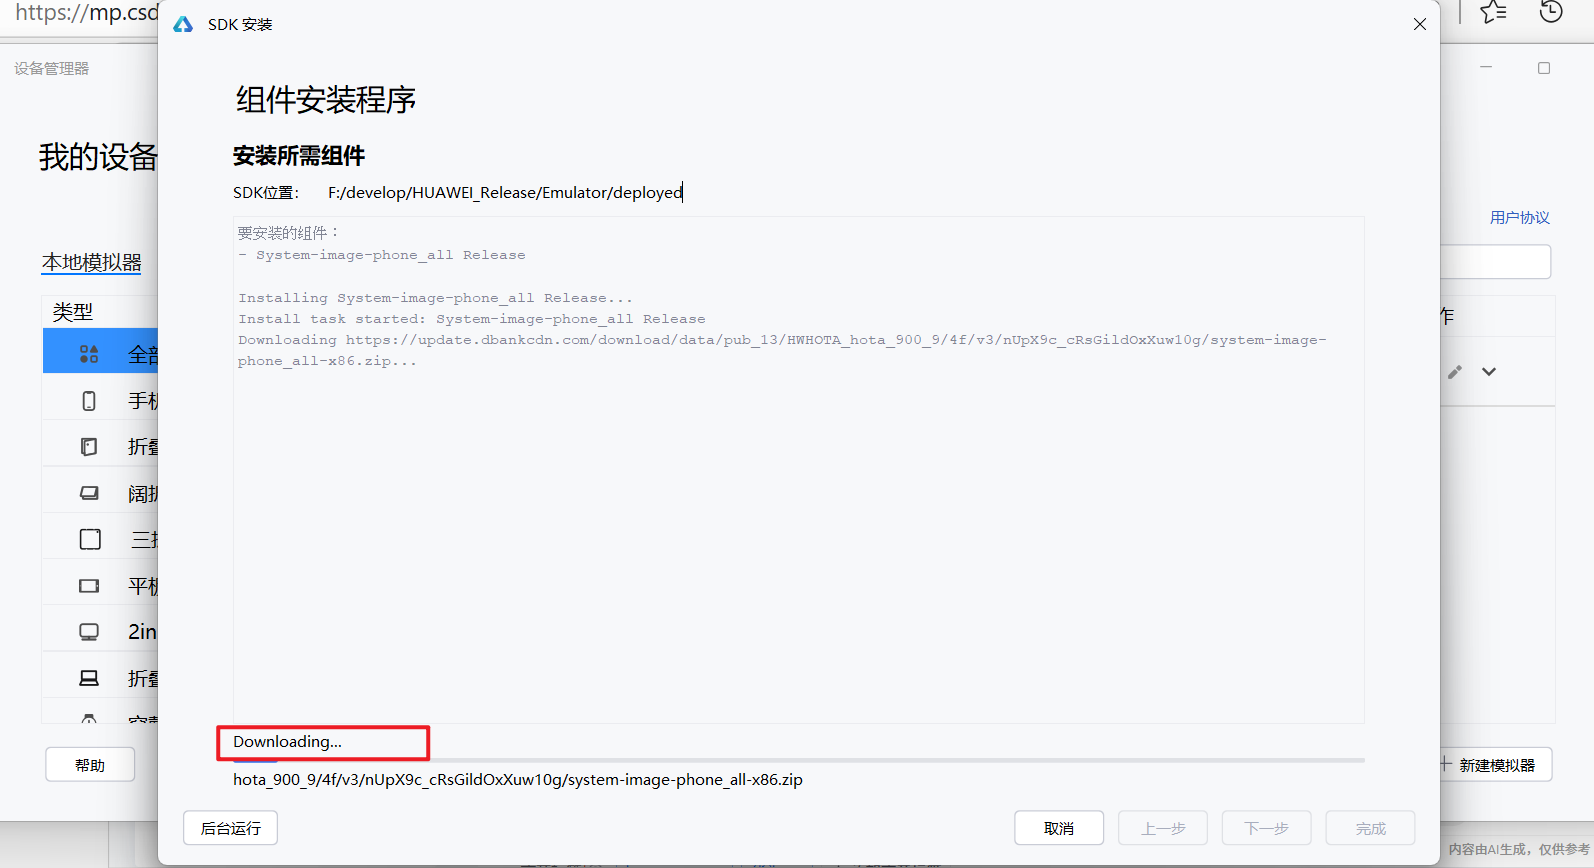The width and height of the screenshot is (1594, 868).
Task: Select the foldable device type icon
Action: (89, 447)
